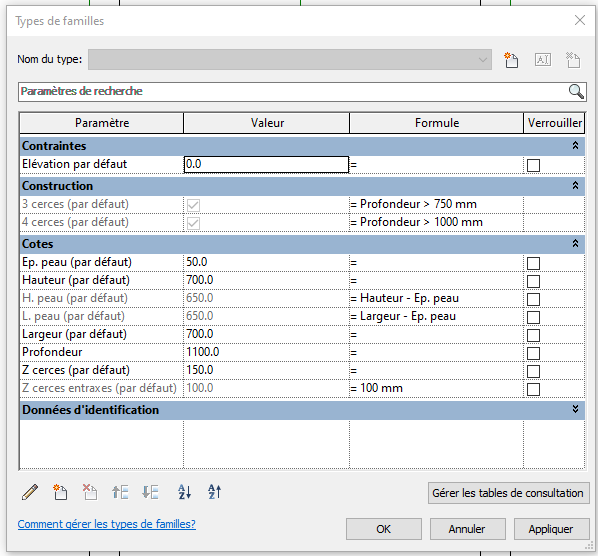Toggle lock for H. peau
598x556 pixels.
click(x=533, y=299)
